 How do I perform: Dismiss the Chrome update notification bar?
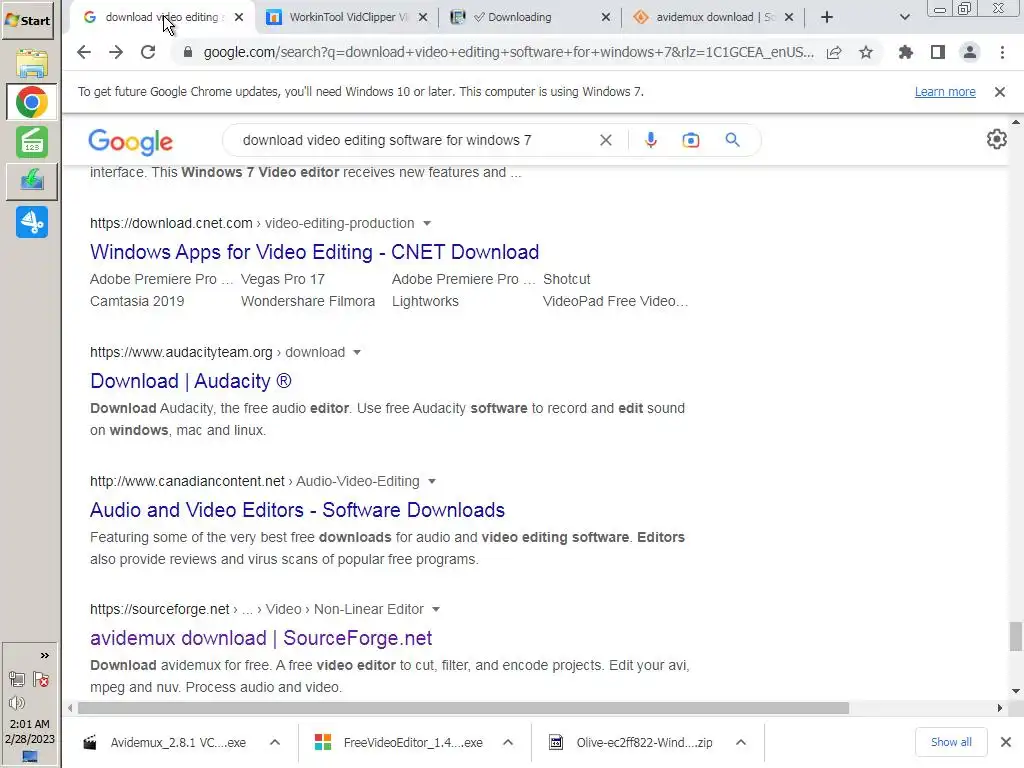click(x=1000, y=91)
